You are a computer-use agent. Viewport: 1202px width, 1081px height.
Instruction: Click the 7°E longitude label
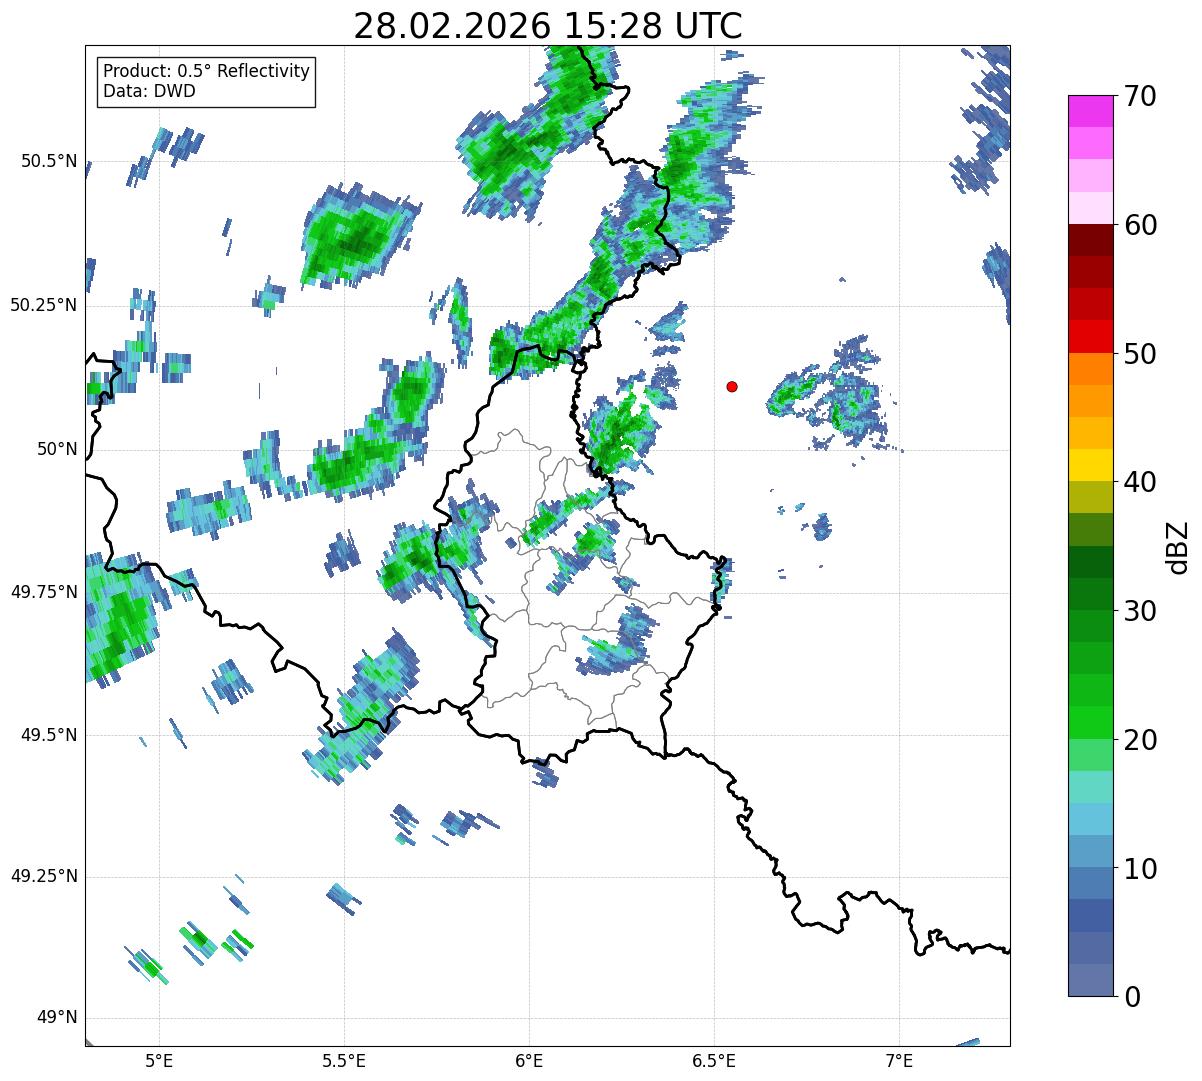(x=900, y=1060)
